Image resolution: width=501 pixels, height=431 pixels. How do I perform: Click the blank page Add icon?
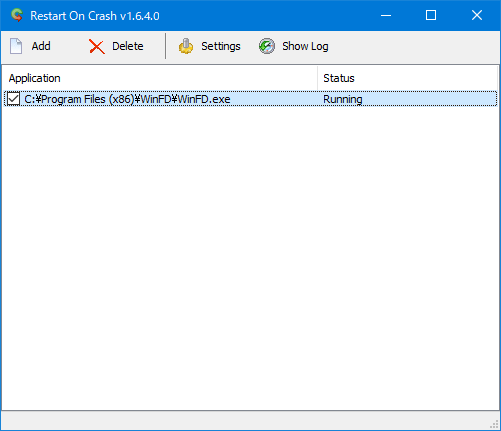pyautogui.click(x=16, y=46)
